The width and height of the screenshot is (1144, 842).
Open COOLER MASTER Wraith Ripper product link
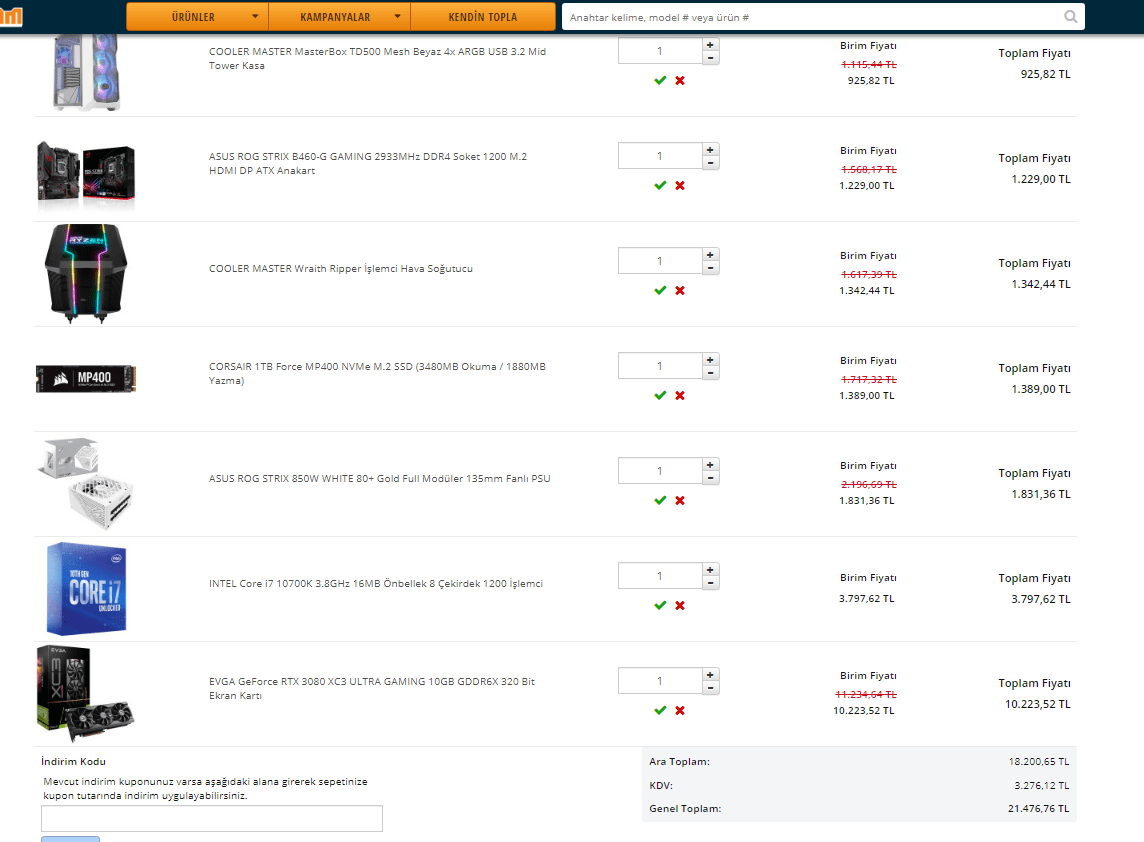point(341,269)
